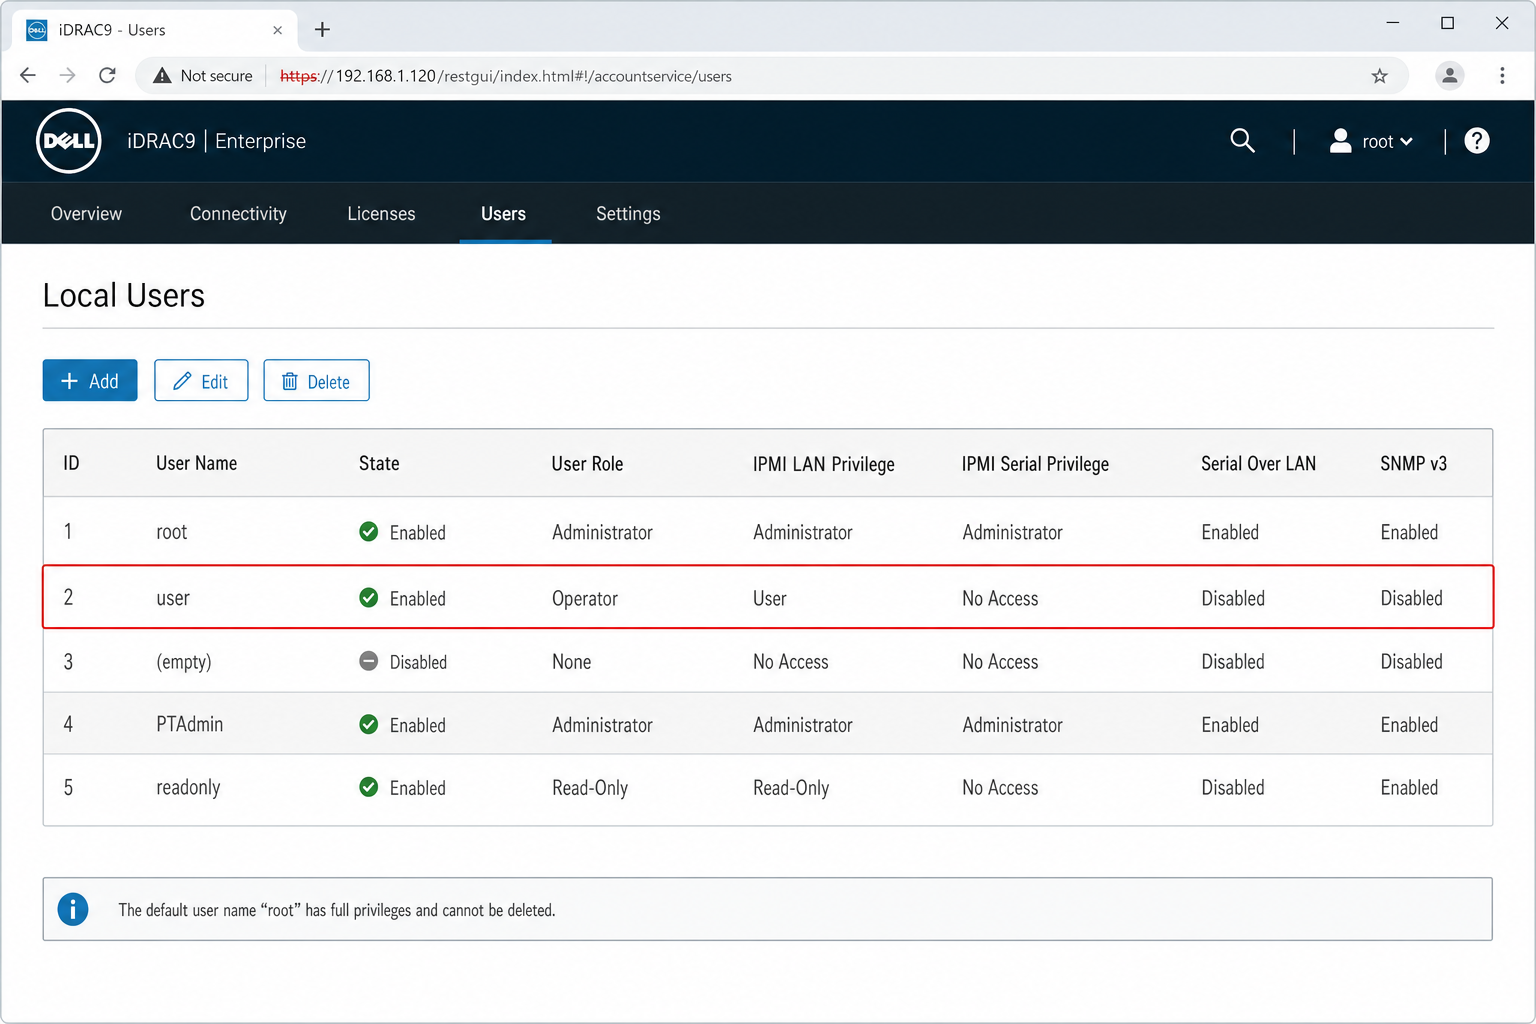Click the default root user notice text
The width and height of the screenshot is (1536, 1024).
tap(337, 910)
